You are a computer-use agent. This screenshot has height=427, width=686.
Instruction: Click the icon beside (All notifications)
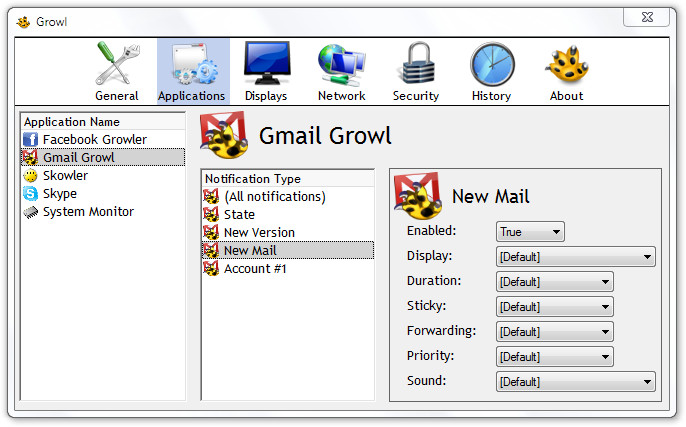[211, 197]
